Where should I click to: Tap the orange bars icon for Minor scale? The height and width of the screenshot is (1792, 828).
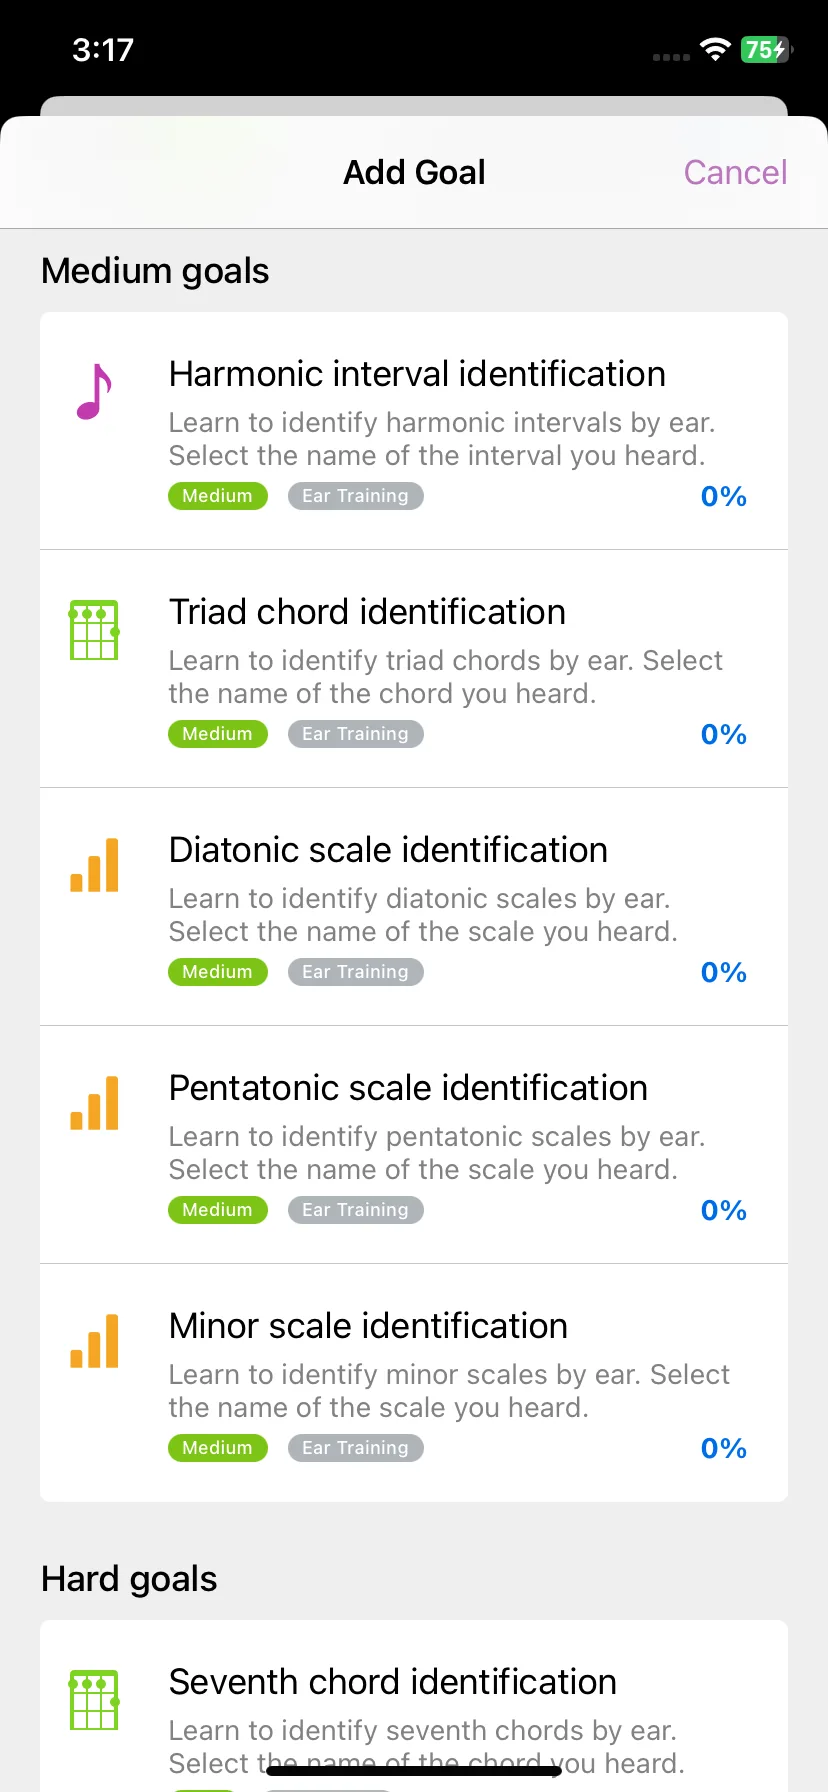pos(94,1341)
